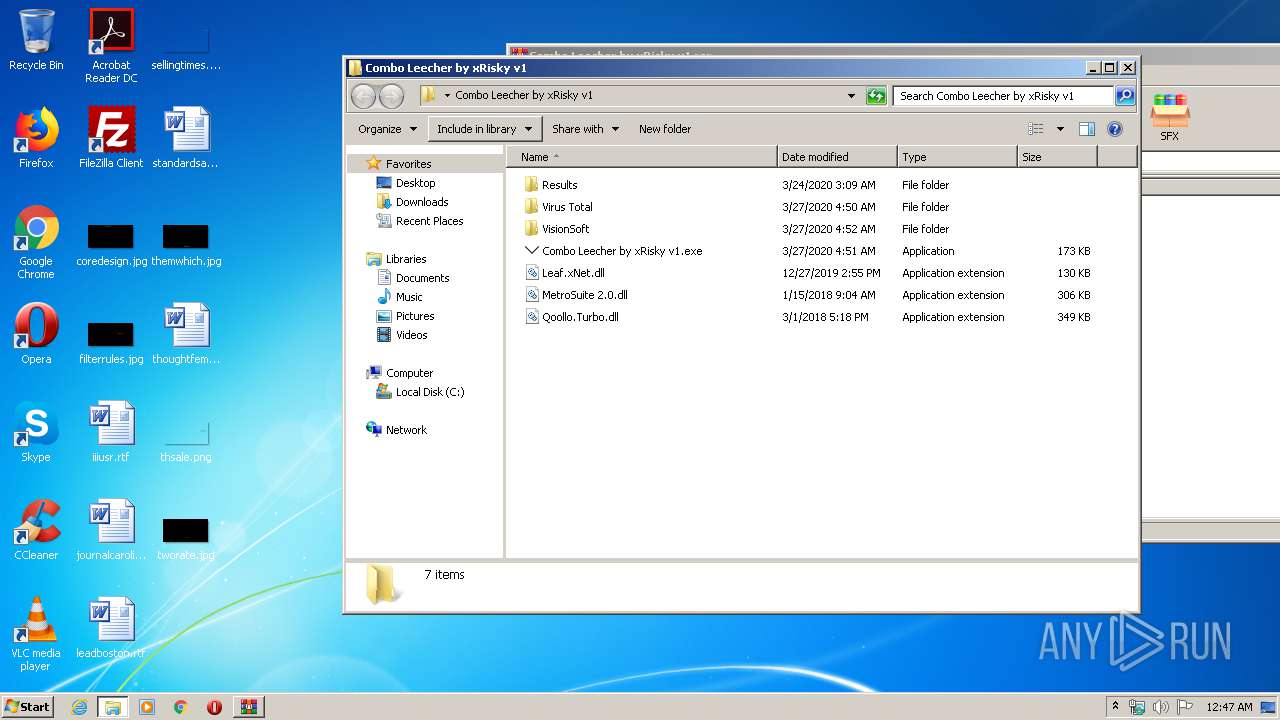
Task: Select filterrules.jpg on the desktop
Action: coord(111,344)
